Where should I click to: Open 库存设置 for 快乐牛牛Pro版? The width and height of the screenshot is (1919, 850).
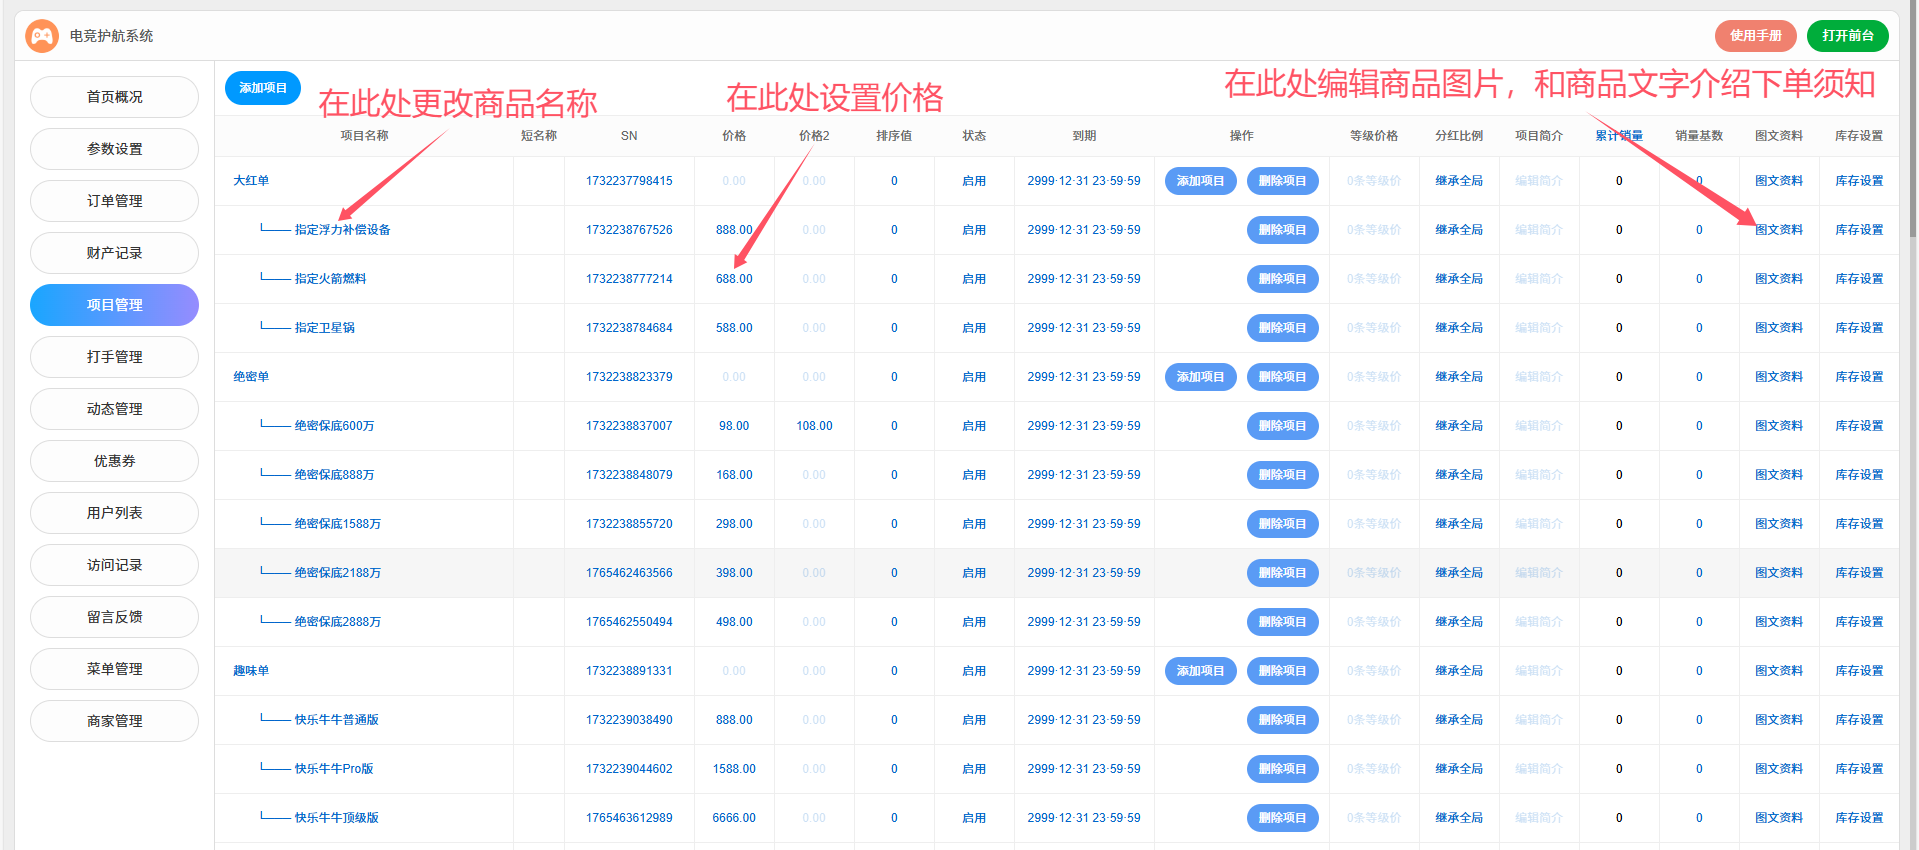[1858, 769]
